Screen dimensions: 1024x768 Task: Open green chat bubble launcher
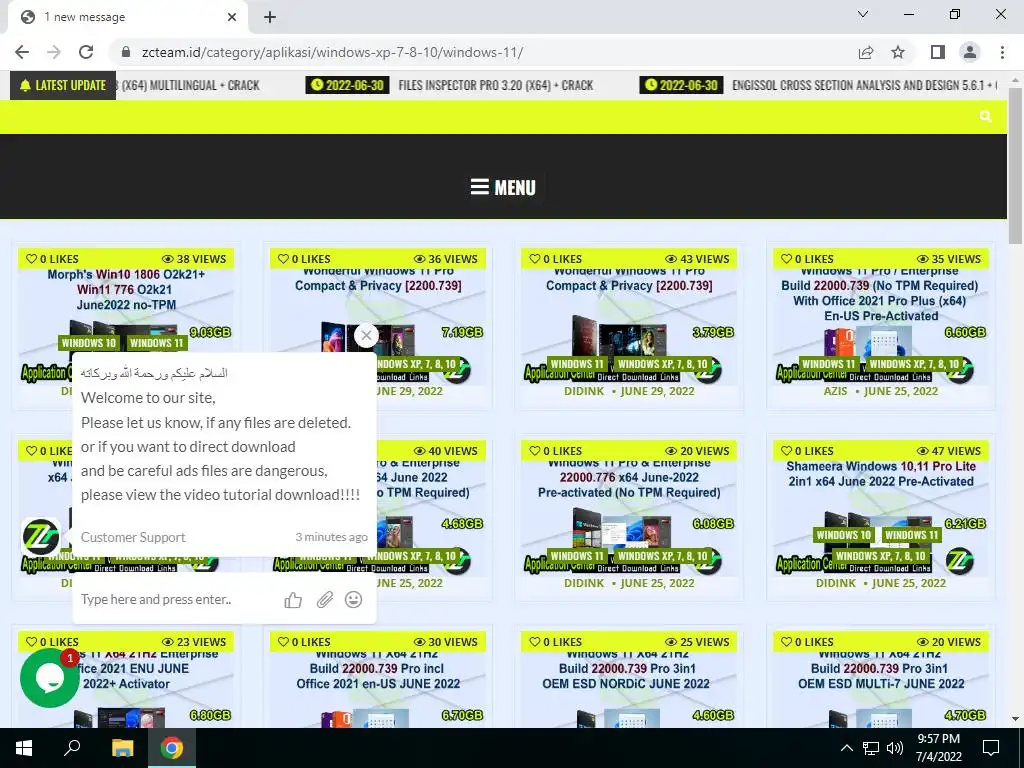50,679
